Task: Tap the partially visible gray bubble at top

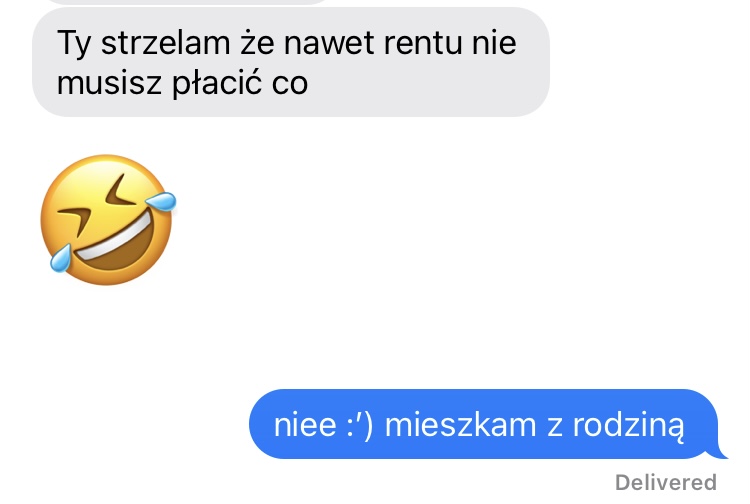Action: coord(186,2)
